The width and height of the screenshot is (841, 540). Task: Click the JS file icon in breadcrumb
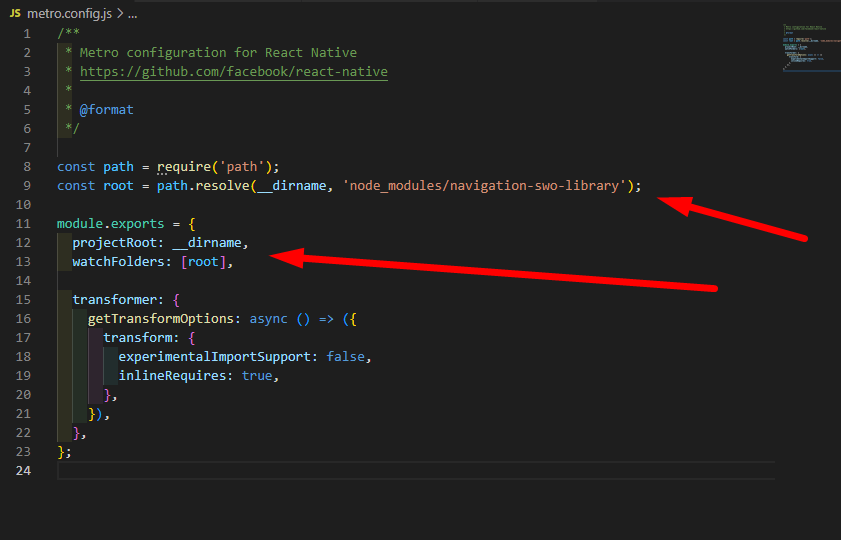pos(14,14)
